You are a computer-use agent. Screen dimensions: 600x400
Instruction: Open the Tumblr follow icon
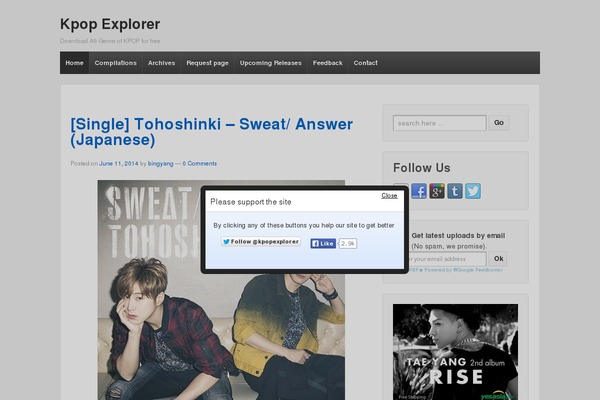[x=455, y=191]
